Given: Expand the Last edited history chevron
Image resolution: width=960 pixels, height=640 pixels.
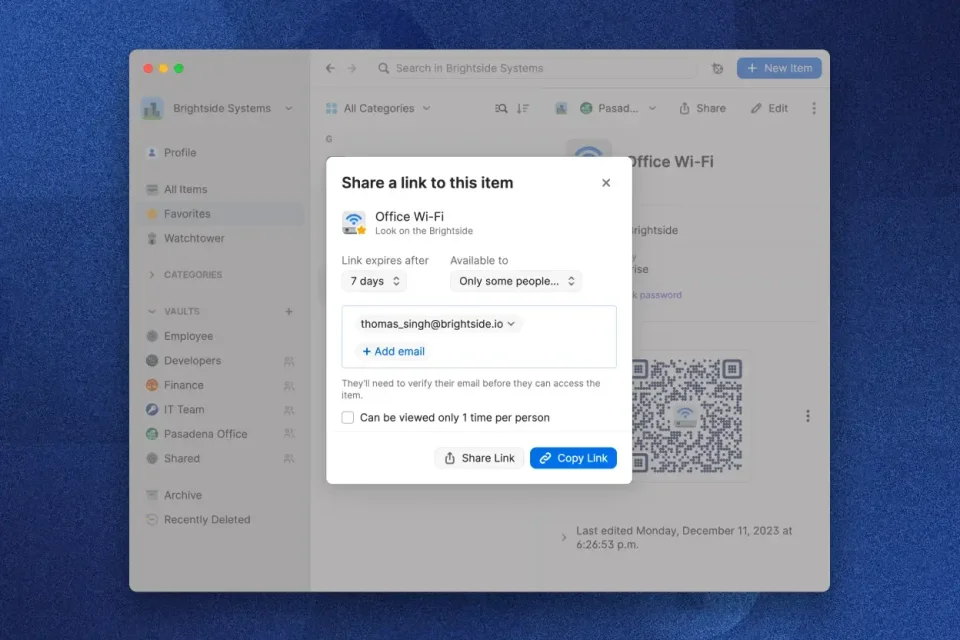Looking at the screenshot, I should click(x=563, y=538).
